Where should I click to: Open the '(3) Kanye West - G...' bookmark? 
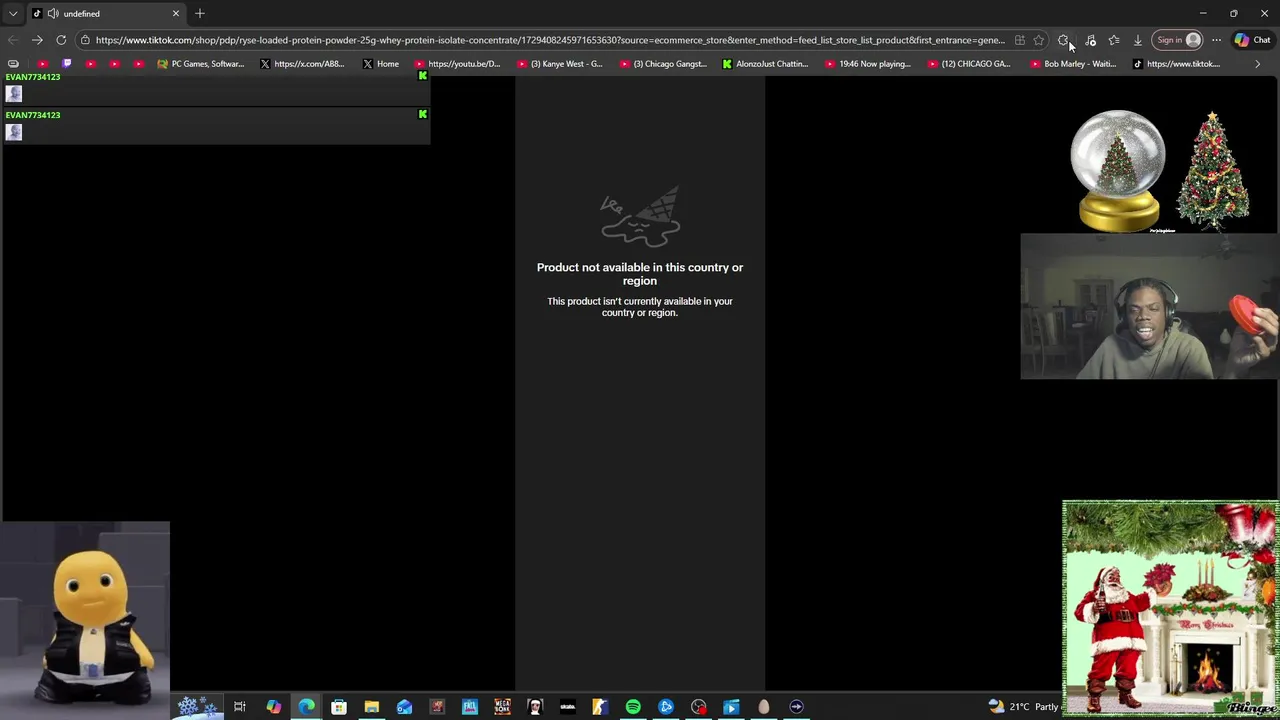(x=560, y=64)
